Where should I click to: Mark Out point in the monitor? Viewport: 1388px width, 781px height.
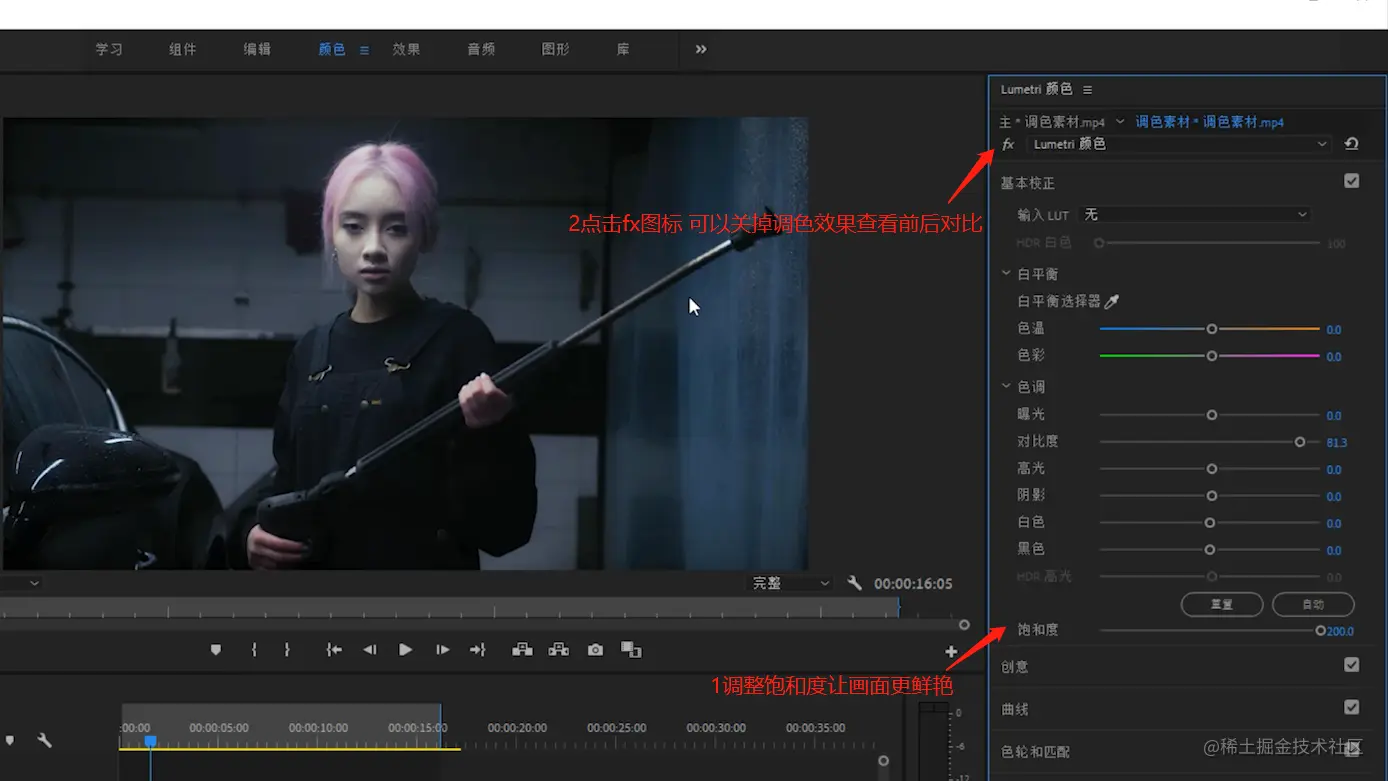(x=287, y=650)
